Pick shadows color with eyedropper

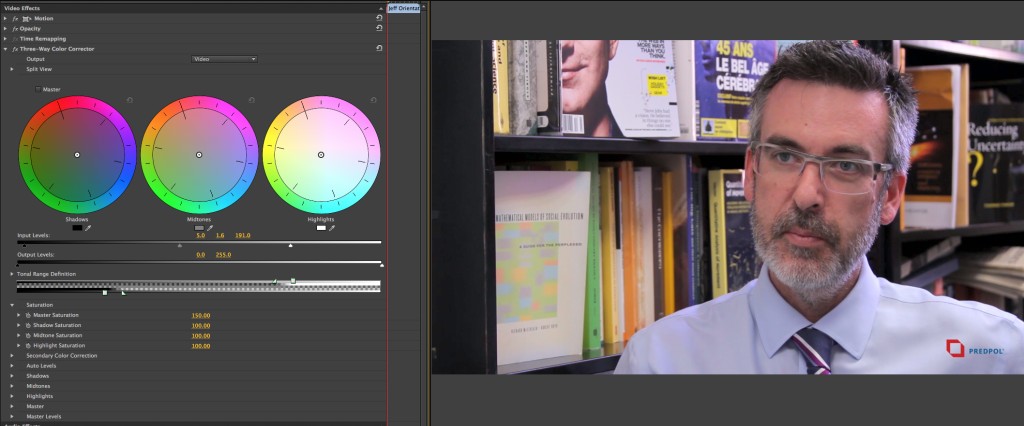[88, 228]
